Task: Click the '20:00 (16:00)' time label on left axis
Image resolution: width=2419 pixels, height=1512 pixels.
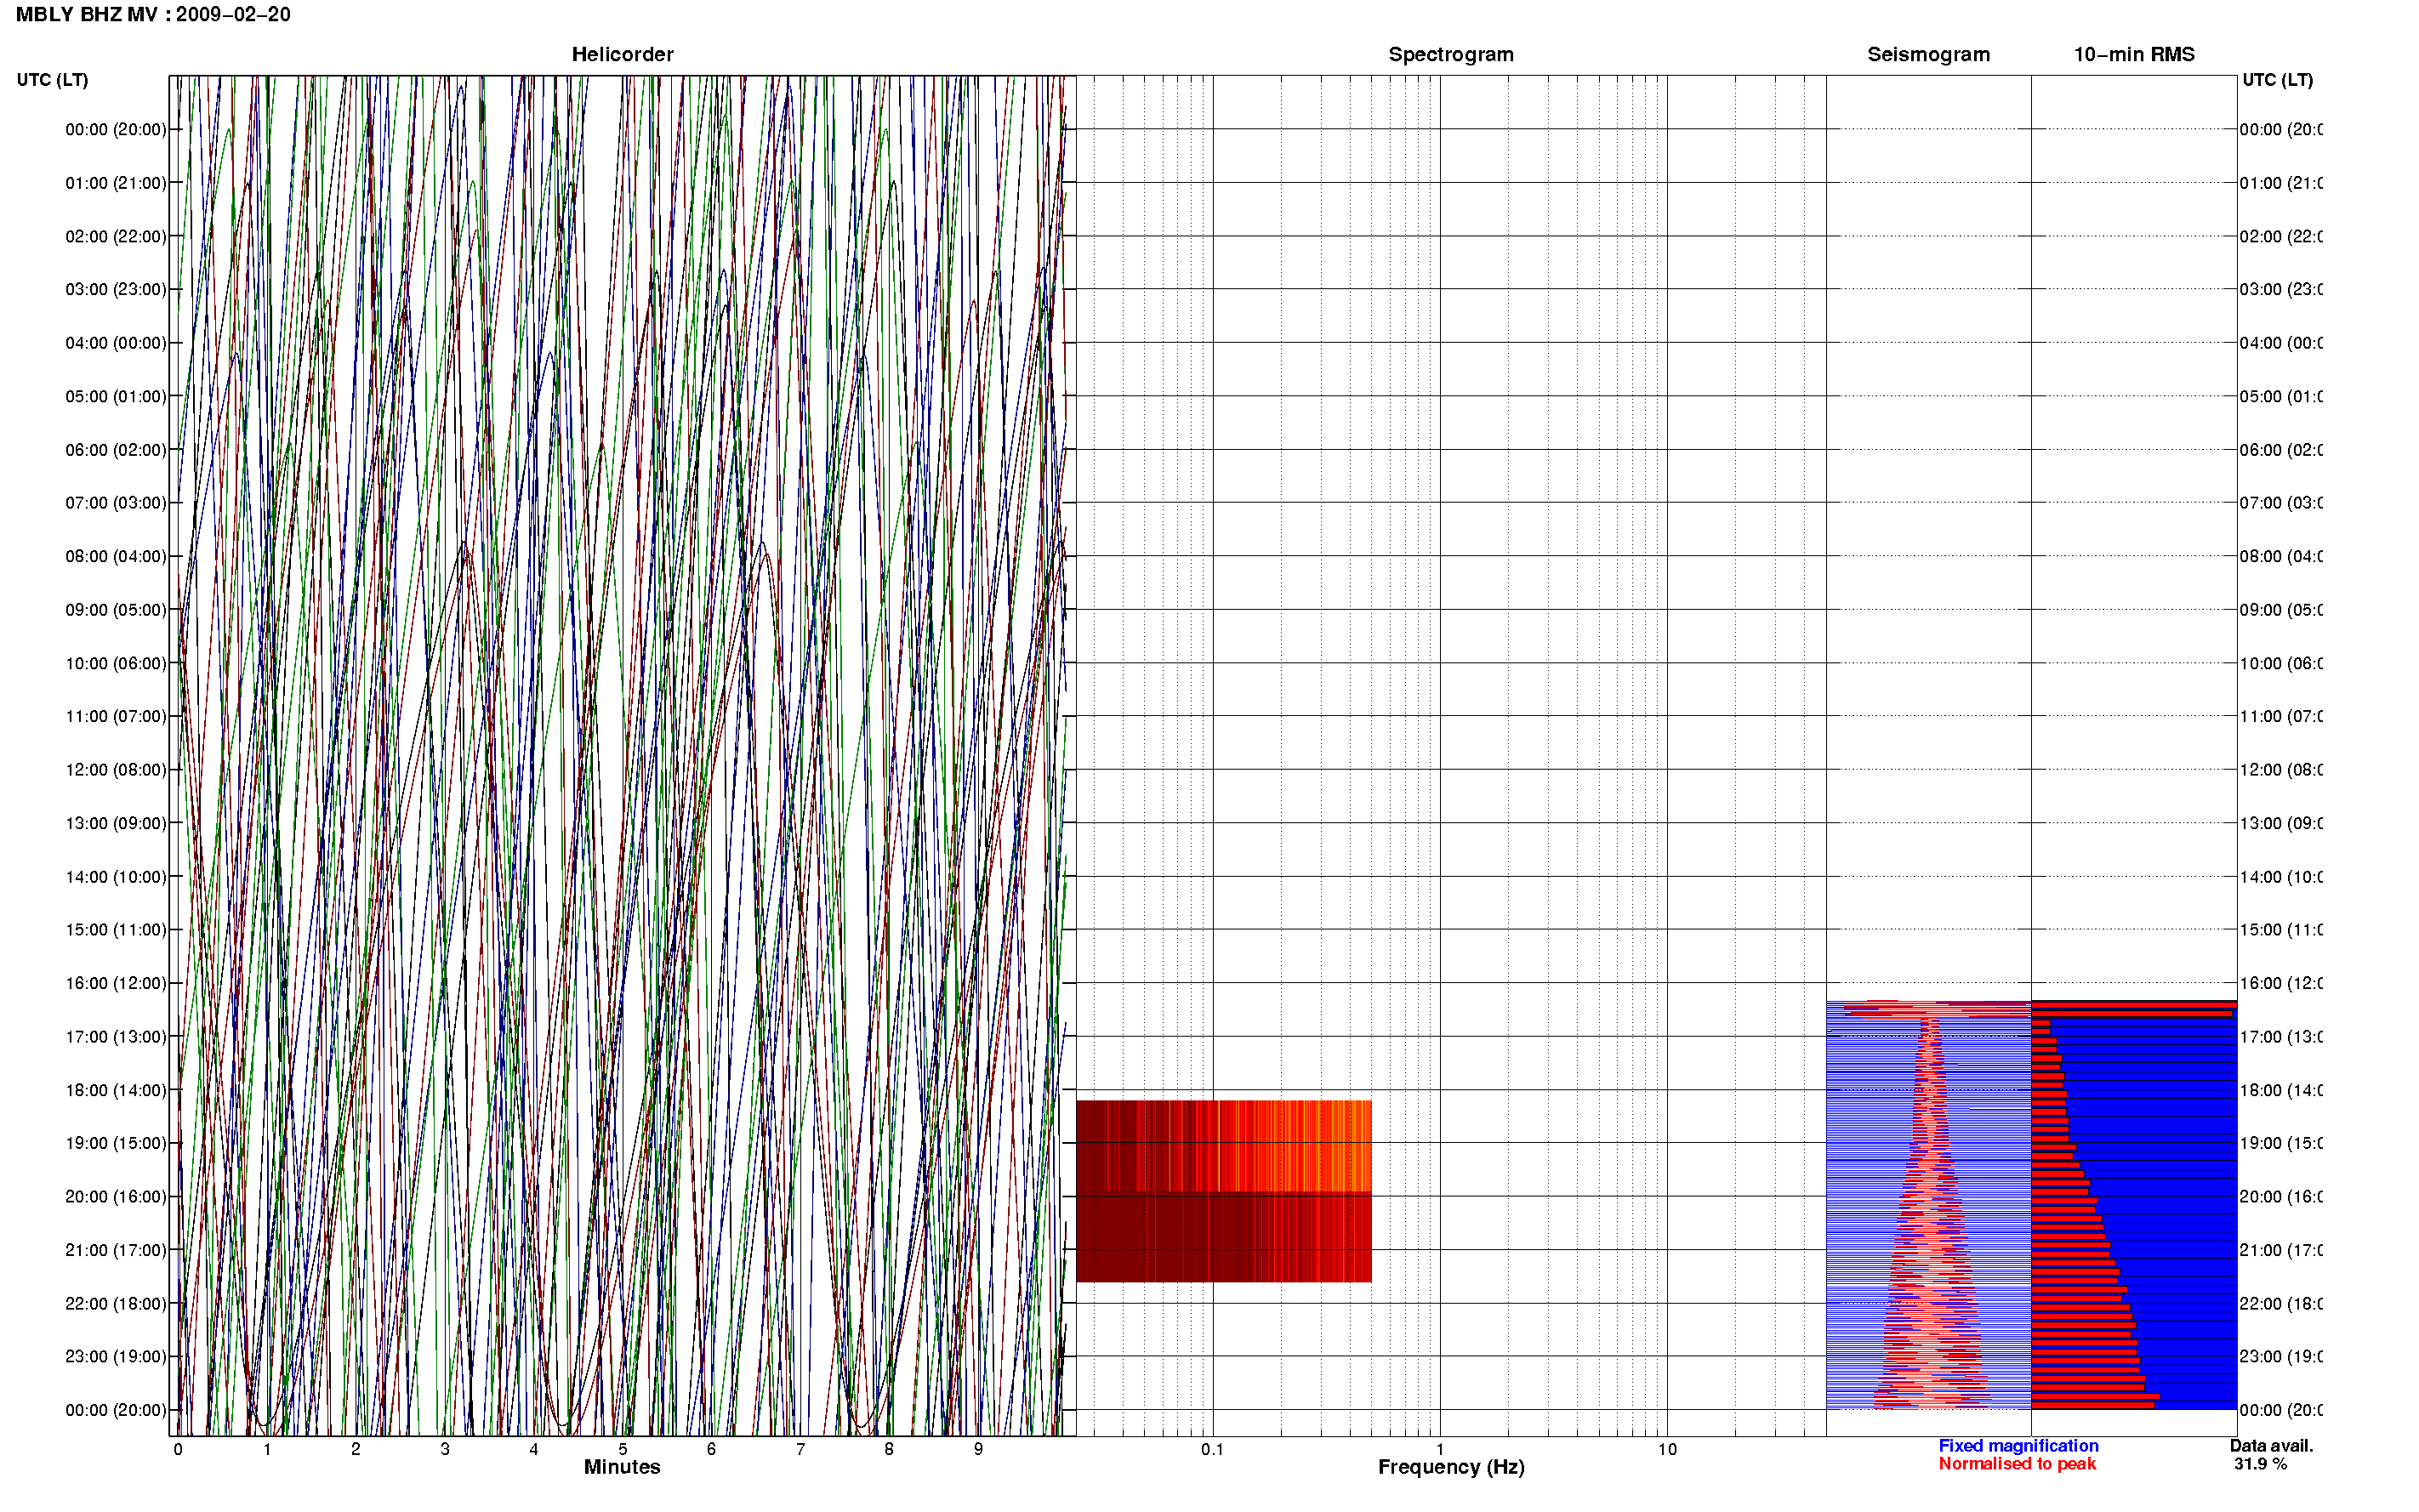Action: [116, 1197]
